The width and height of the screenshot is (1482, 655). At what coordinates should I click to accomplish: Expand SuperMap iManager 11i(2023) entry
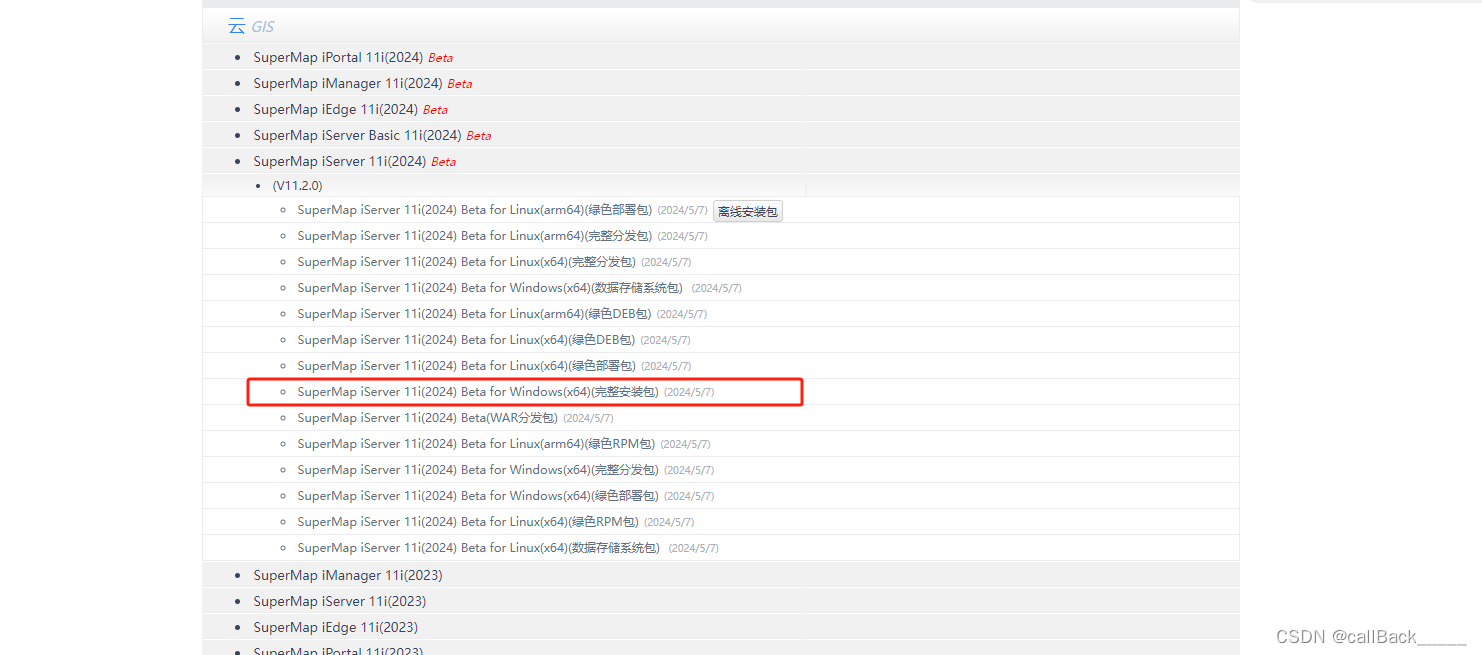(x=348, y=575)
